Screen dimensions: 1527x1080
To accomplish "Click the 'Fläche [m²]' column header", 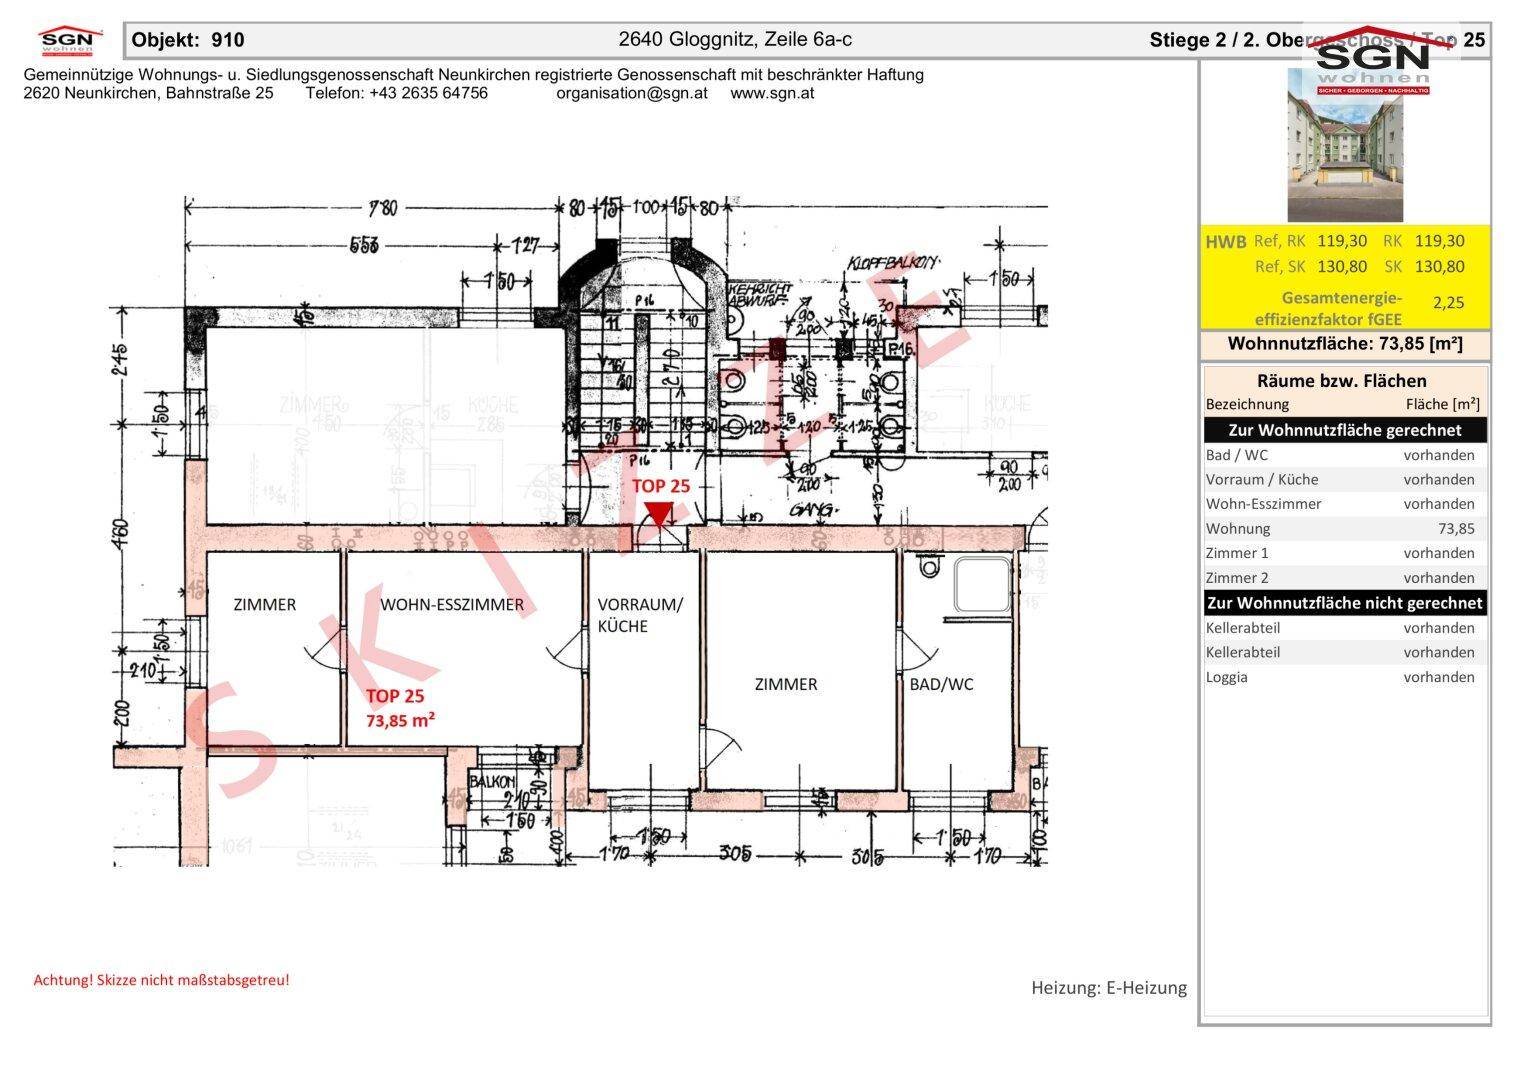I will 1442,404.
